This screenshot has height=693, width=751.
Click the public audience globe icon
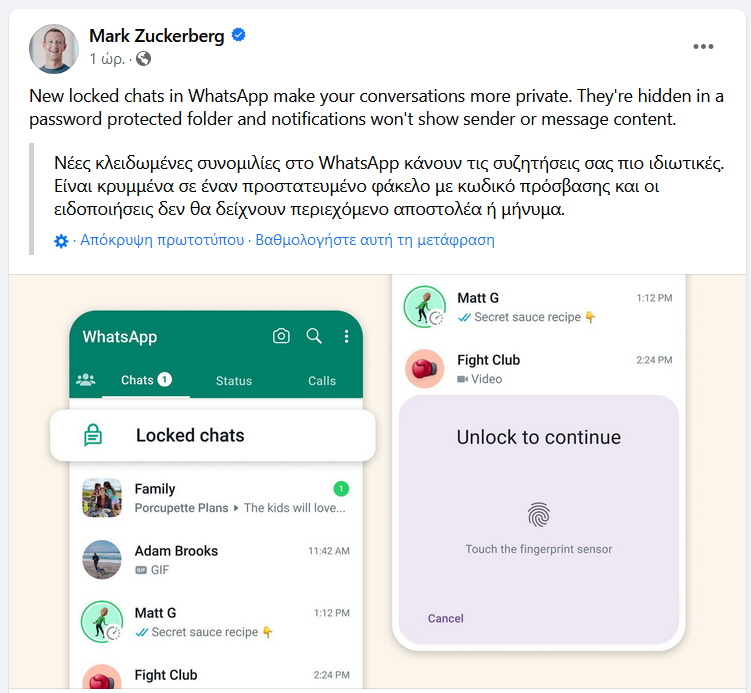tap(143, 59)
